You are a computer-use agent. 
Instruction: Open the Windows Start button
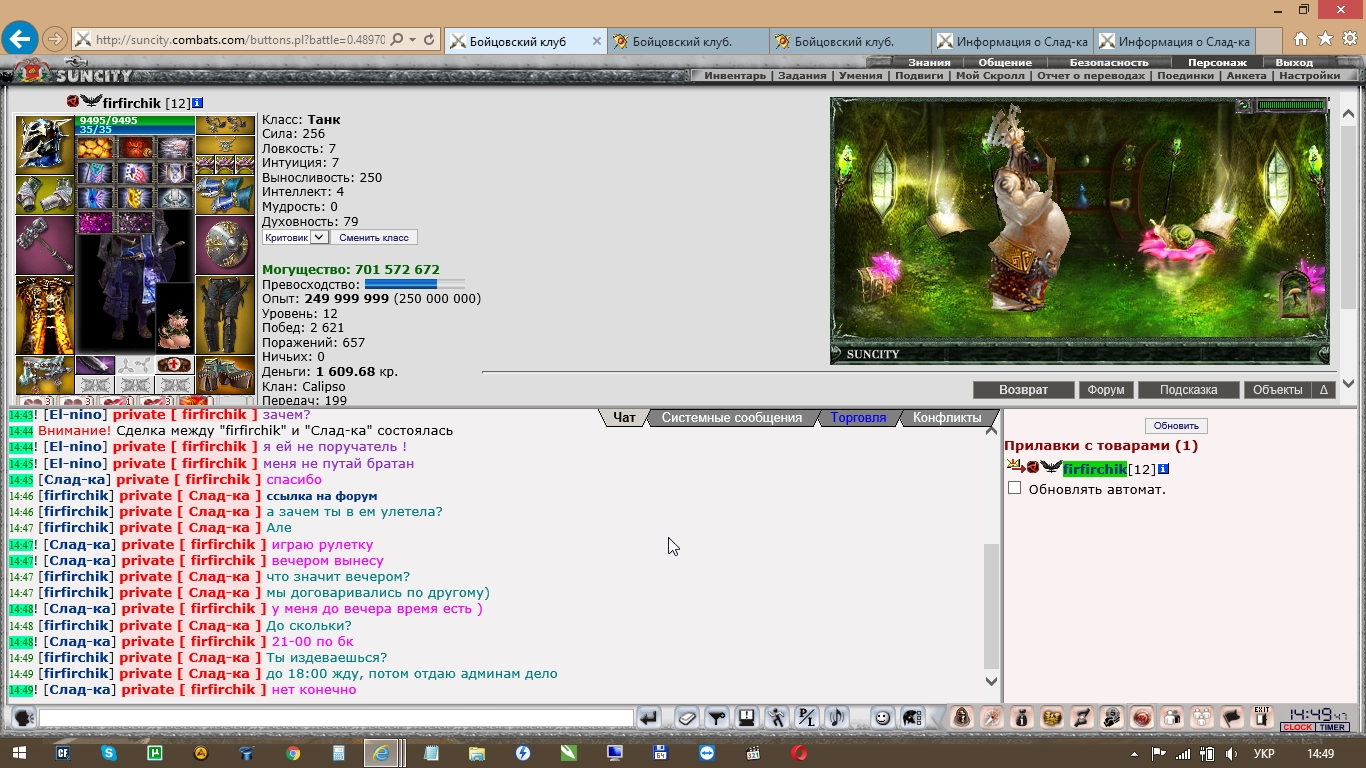point(19,753)
